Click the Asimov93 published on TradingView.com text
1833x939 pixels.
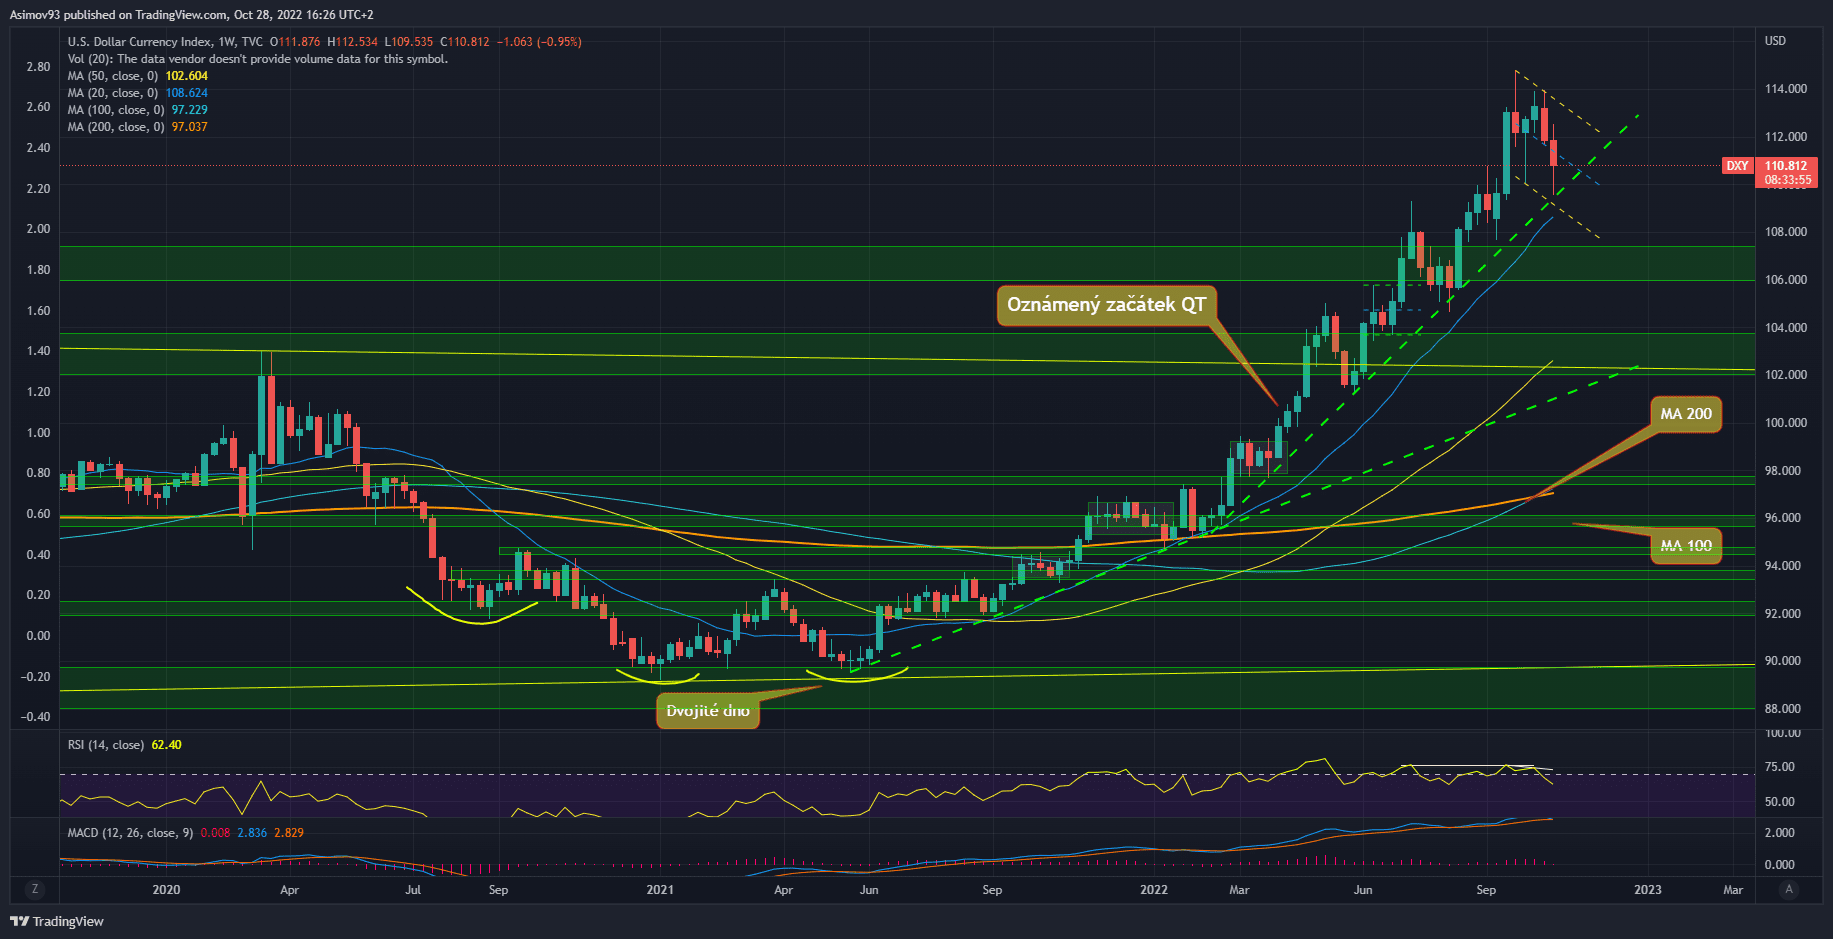(x=115, y=15)
